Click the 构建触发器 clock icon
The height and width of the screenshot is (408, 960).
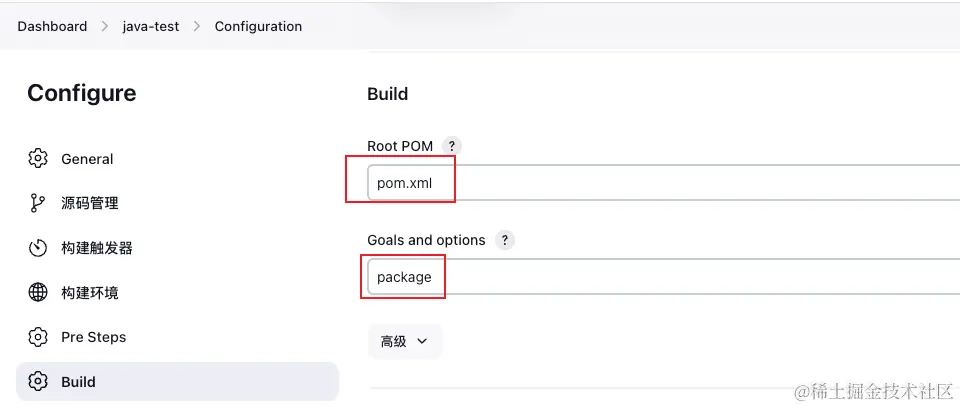tap(38, 248)
